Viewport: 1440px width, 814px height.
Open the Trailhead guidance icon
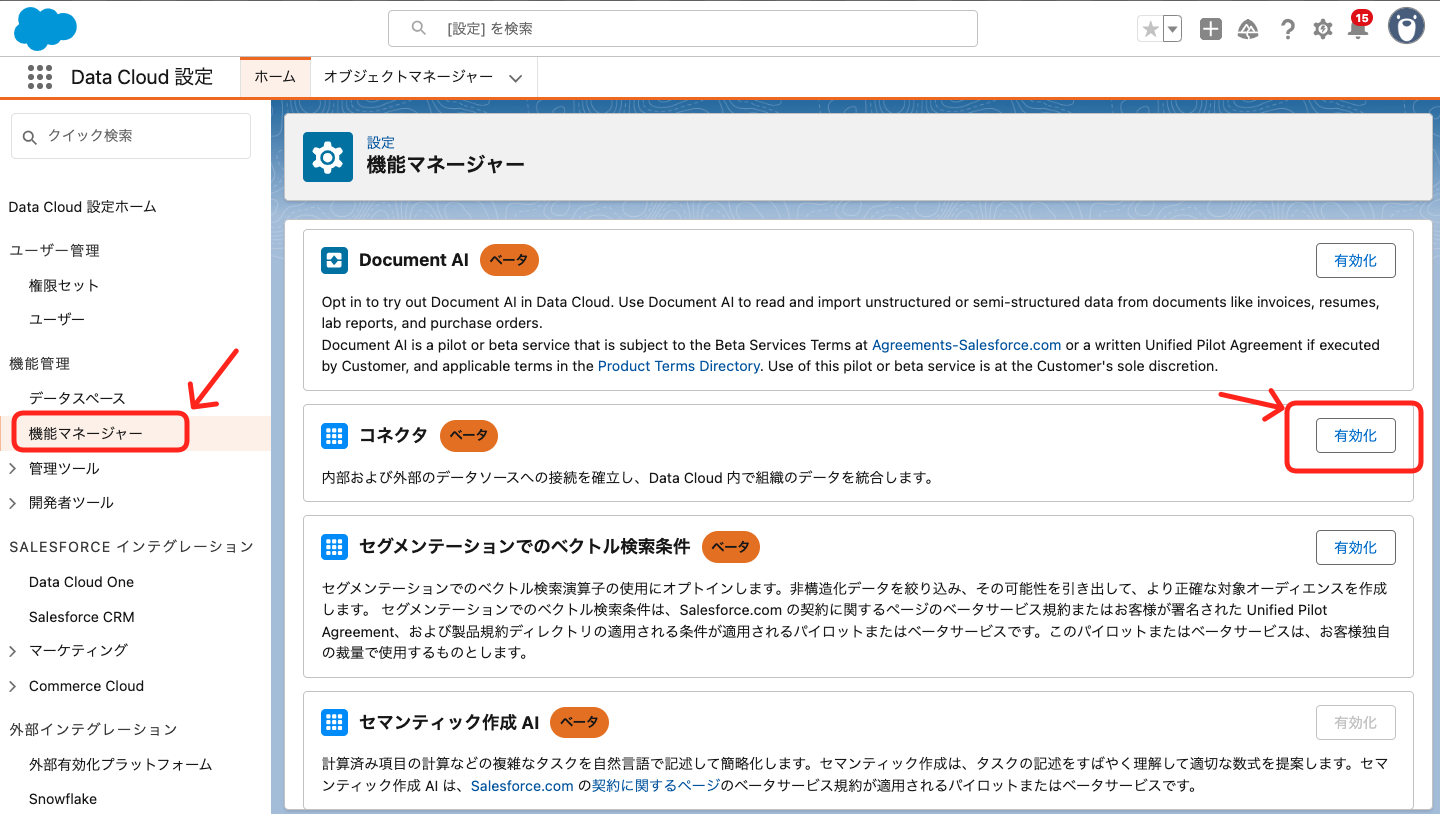tap(1248, 29)
